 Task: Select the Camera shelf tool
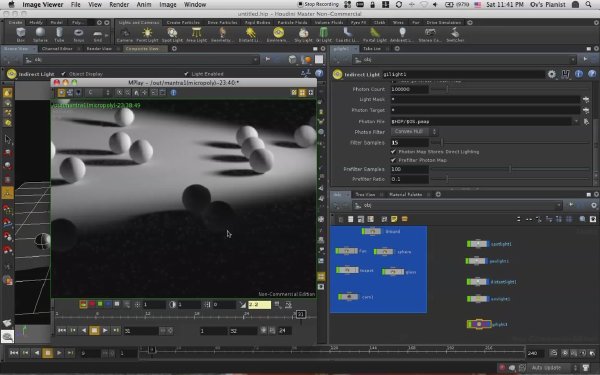coord(125,35)
